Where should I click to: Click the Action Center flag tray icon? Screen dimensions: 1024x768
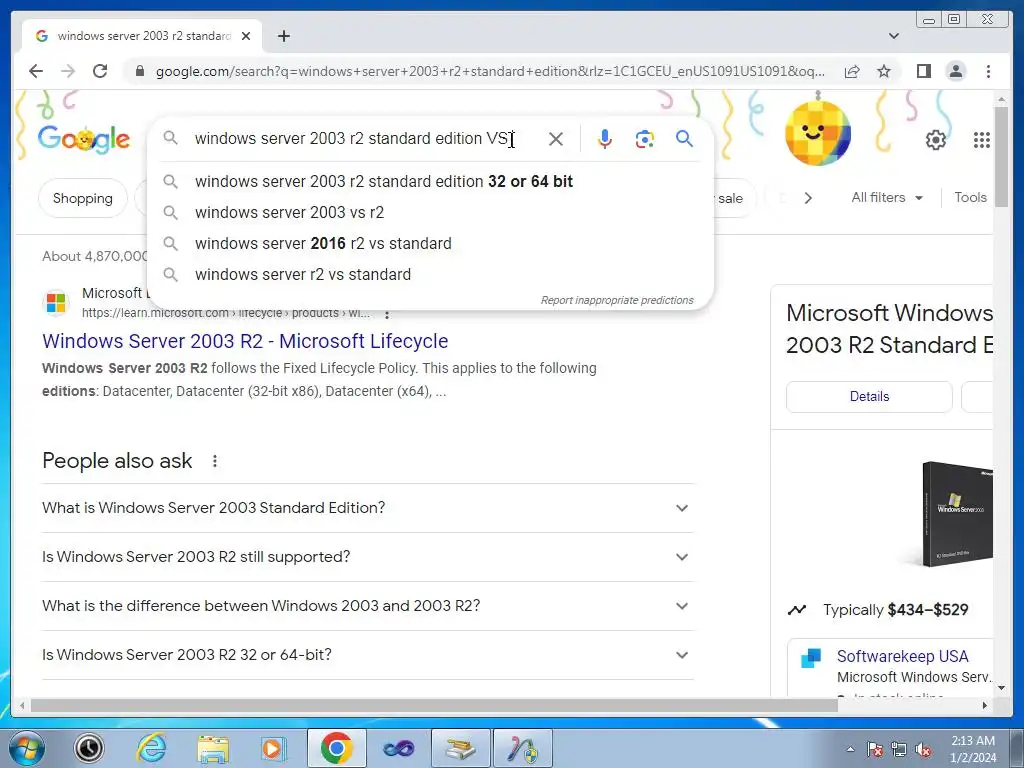coord(874,750)
